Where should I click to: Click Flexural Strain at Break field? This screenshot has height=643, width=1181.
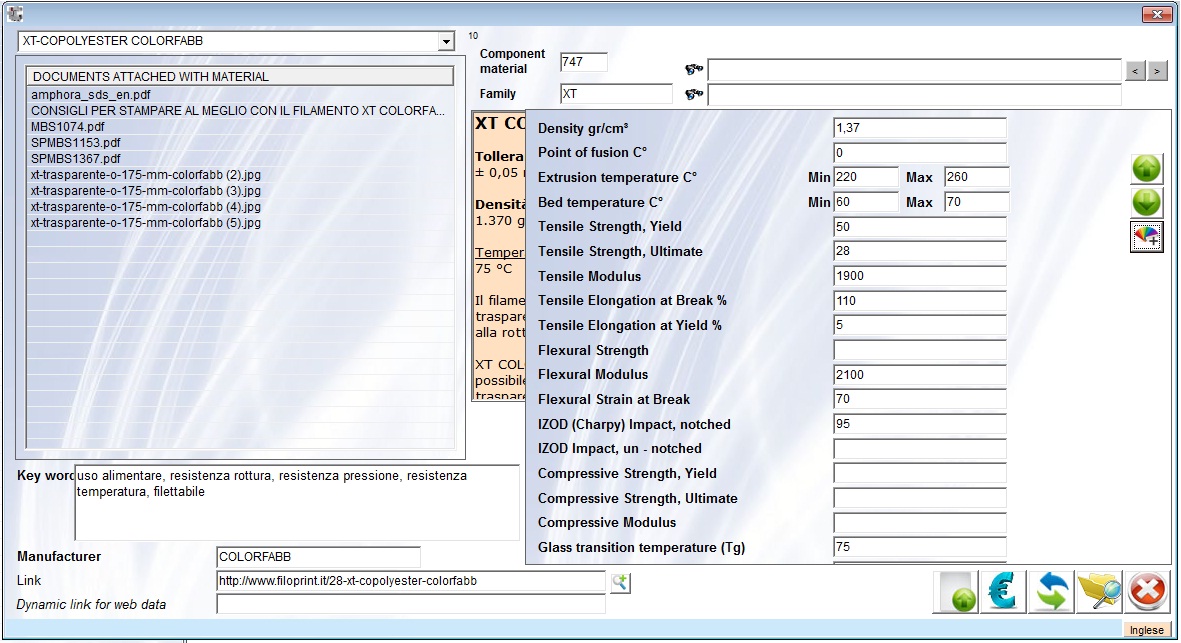[x=920, y=399]
